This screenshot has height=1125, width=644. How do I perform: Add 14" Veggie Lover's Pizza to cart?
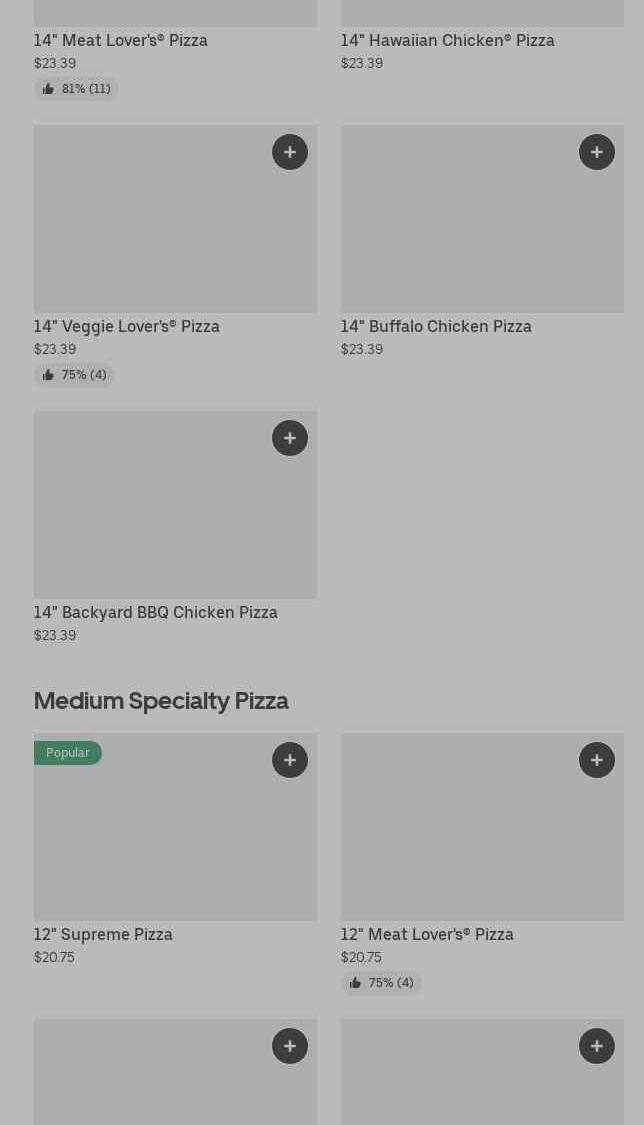point(290,152)
